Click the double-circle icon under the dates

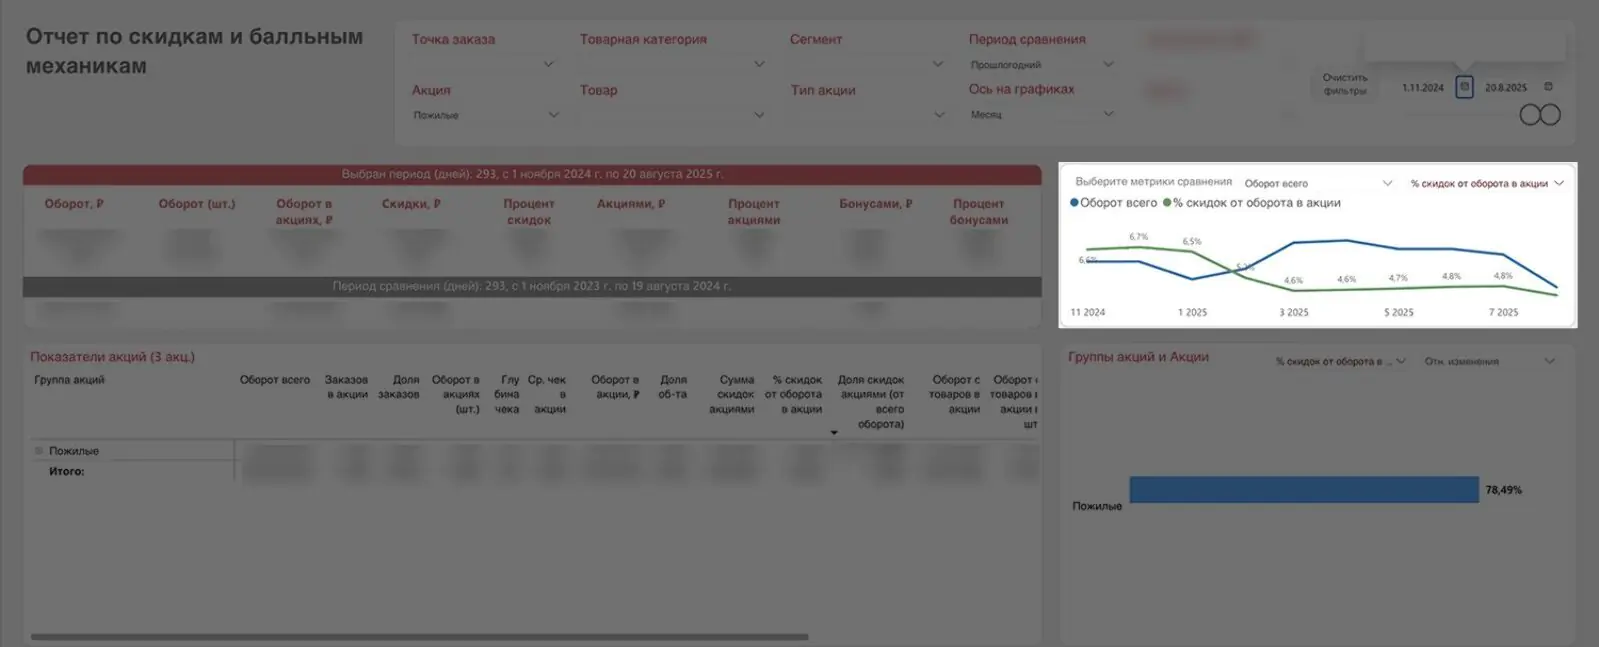(1539, 115)
